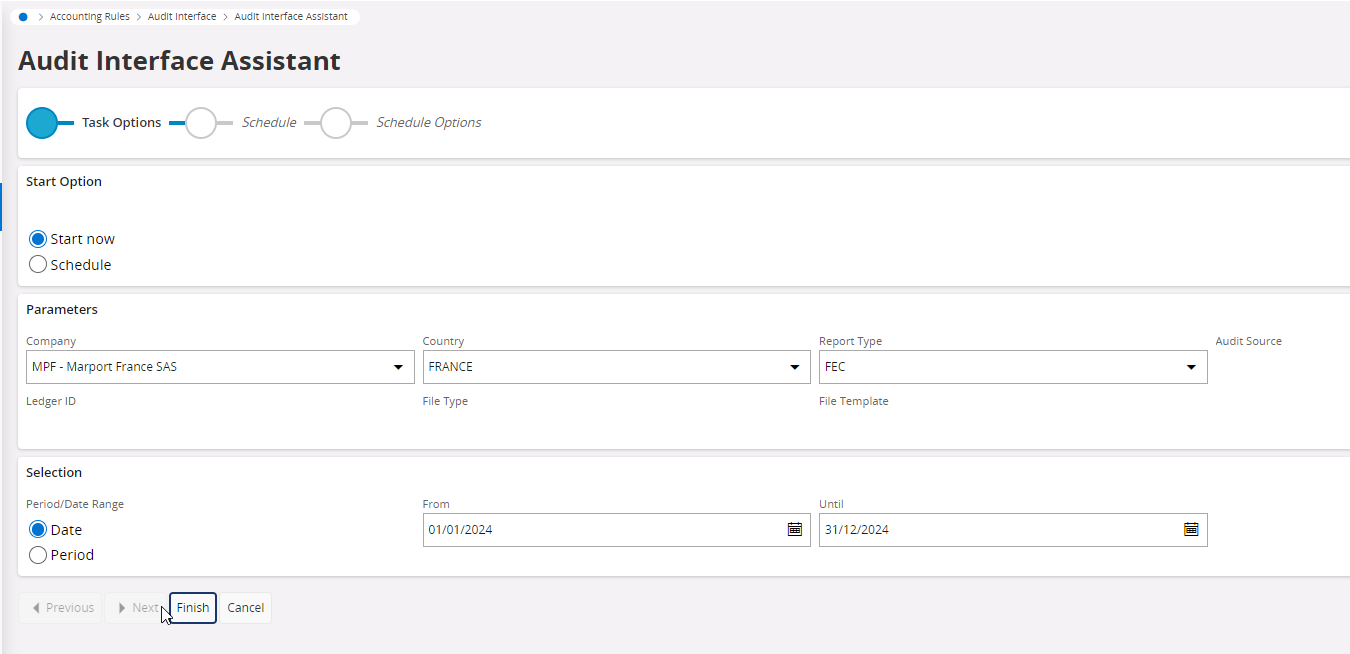Choose the Schedule start option
Screen dimensions: 1350x654
[38, 265]
